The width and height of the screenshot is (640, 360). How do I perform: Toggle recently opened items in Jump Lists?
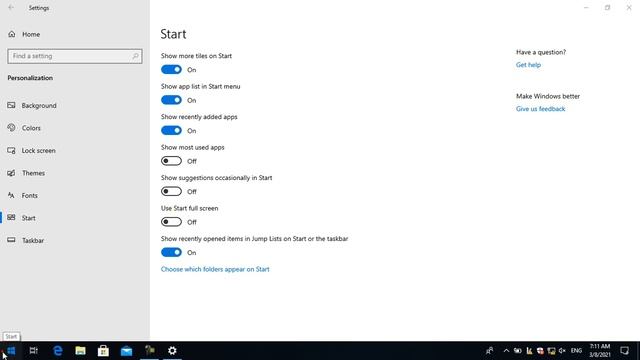[171, 252]
